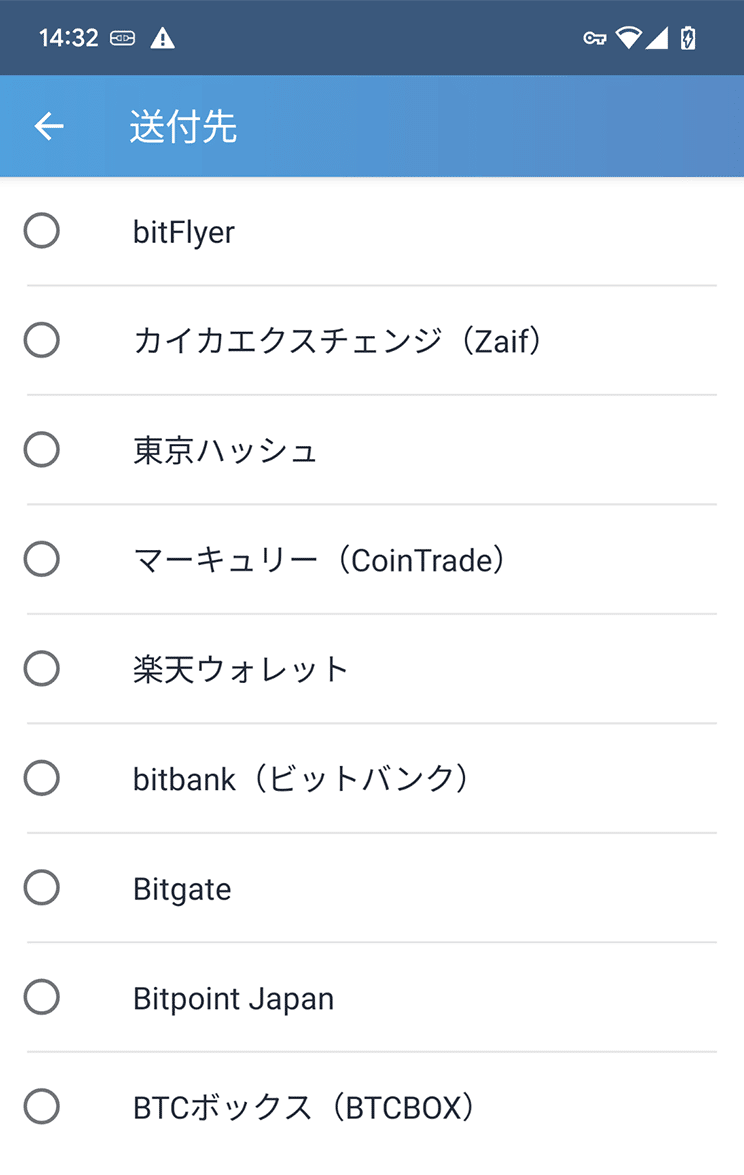
Task: Tap the back arrow in header
Action: pos(49,126)
